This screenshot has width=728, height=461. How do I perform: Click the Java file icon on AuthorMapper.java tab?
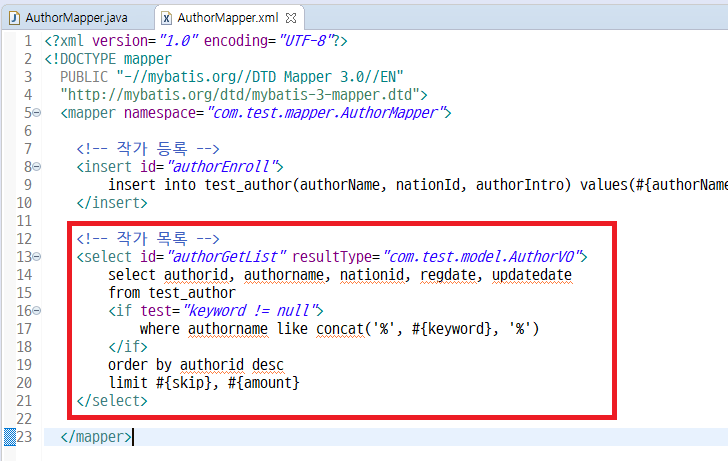(14, 18)
